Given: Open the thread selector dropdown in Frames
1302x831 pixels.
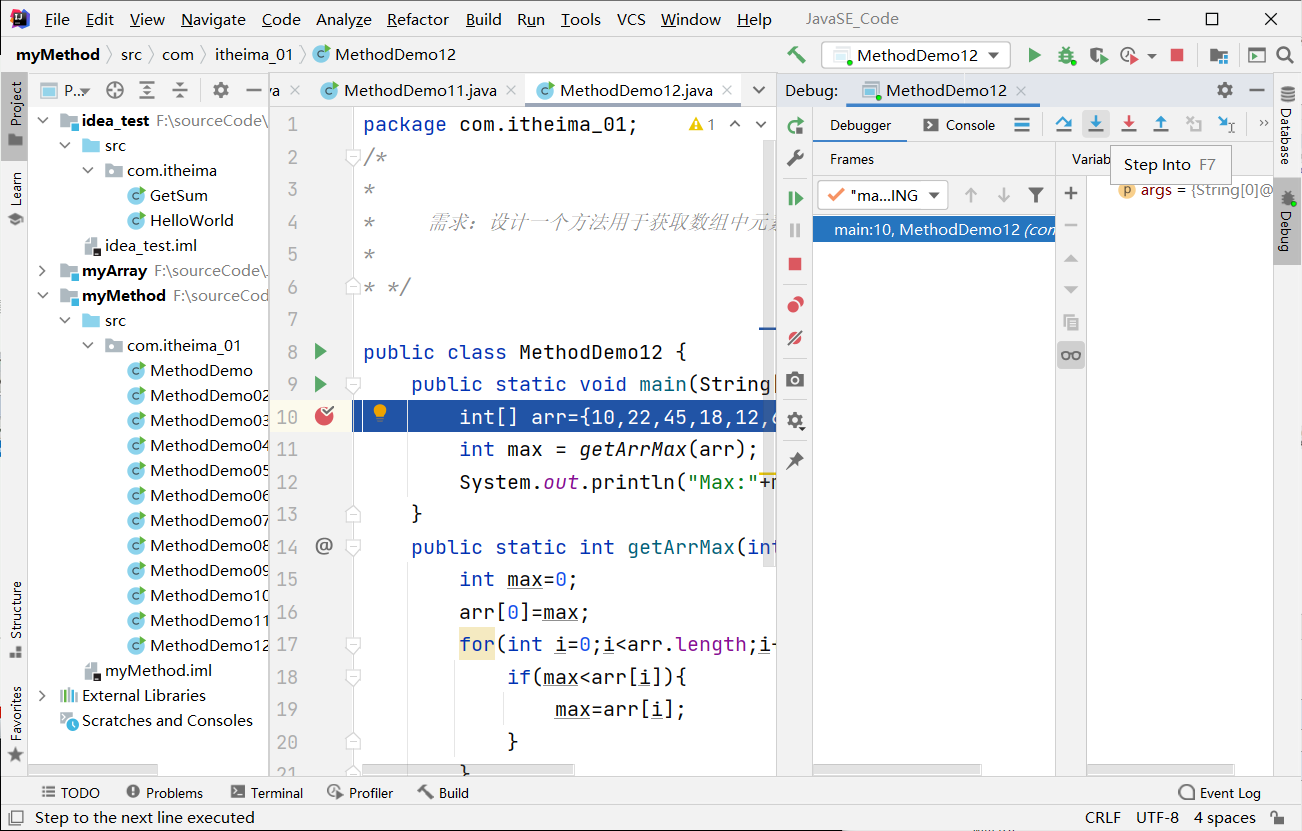Looking at the screenshot, I should (x=882, y=195).
